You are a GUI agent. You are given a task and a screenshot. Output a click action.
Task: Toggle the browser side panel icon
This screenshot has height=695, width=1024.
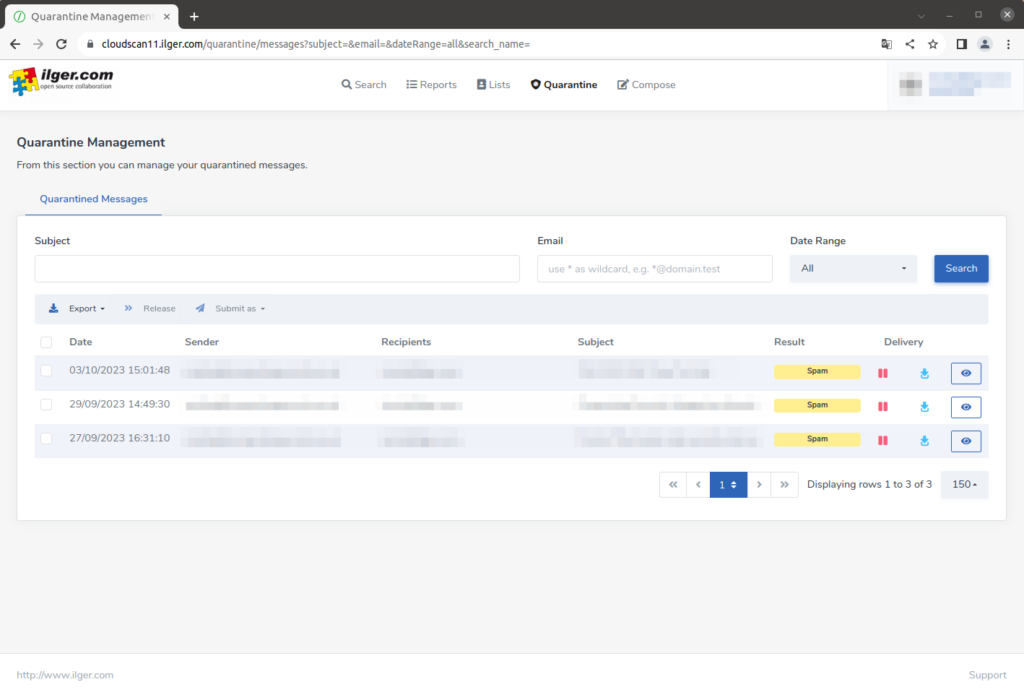tap(961, 44)
